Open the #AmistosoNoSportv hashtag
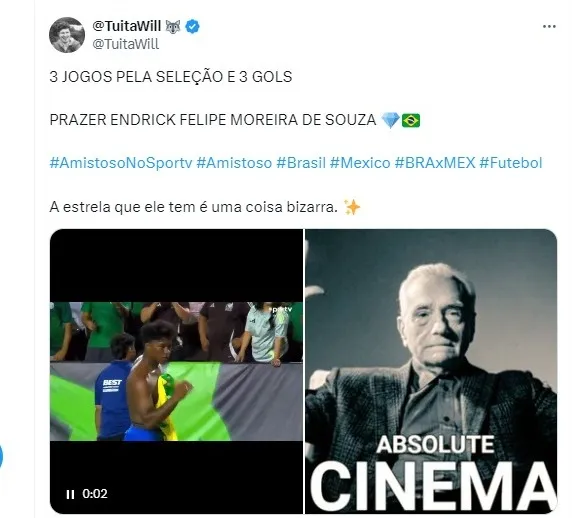Screen dimensions: 572x518 point(121,163)
